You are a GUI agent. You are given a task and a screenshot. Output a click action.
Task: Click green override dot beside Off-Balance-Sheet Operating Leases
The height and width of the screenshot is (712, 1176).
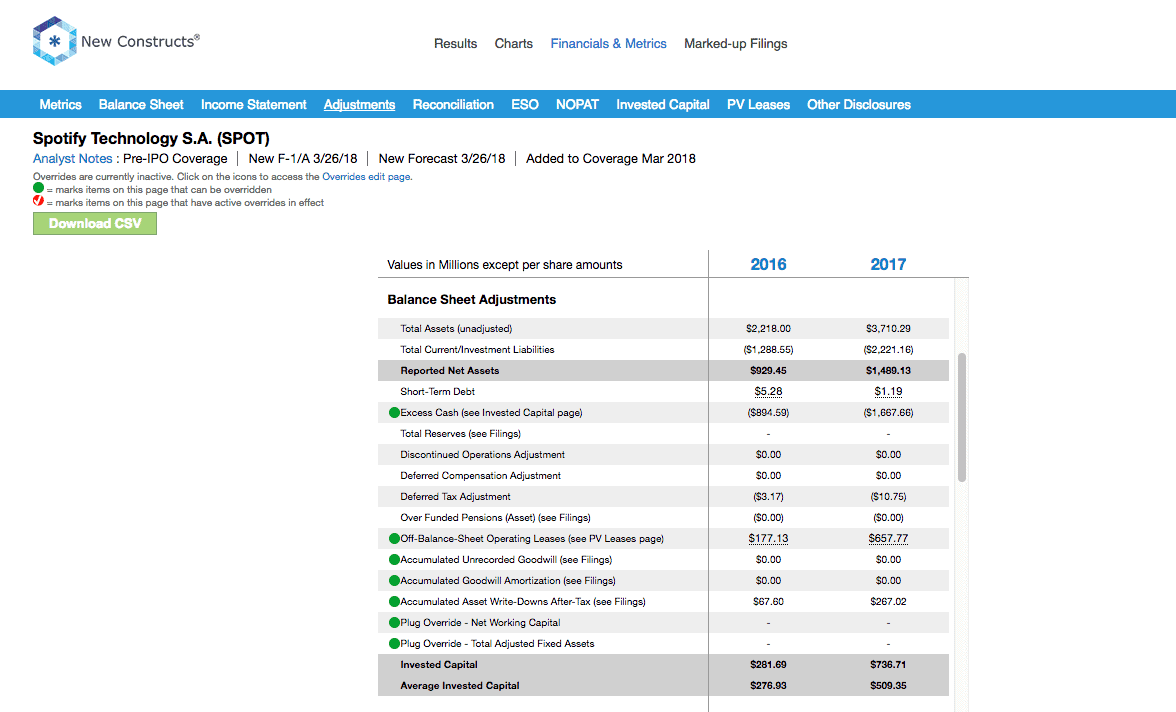(394, 539)
